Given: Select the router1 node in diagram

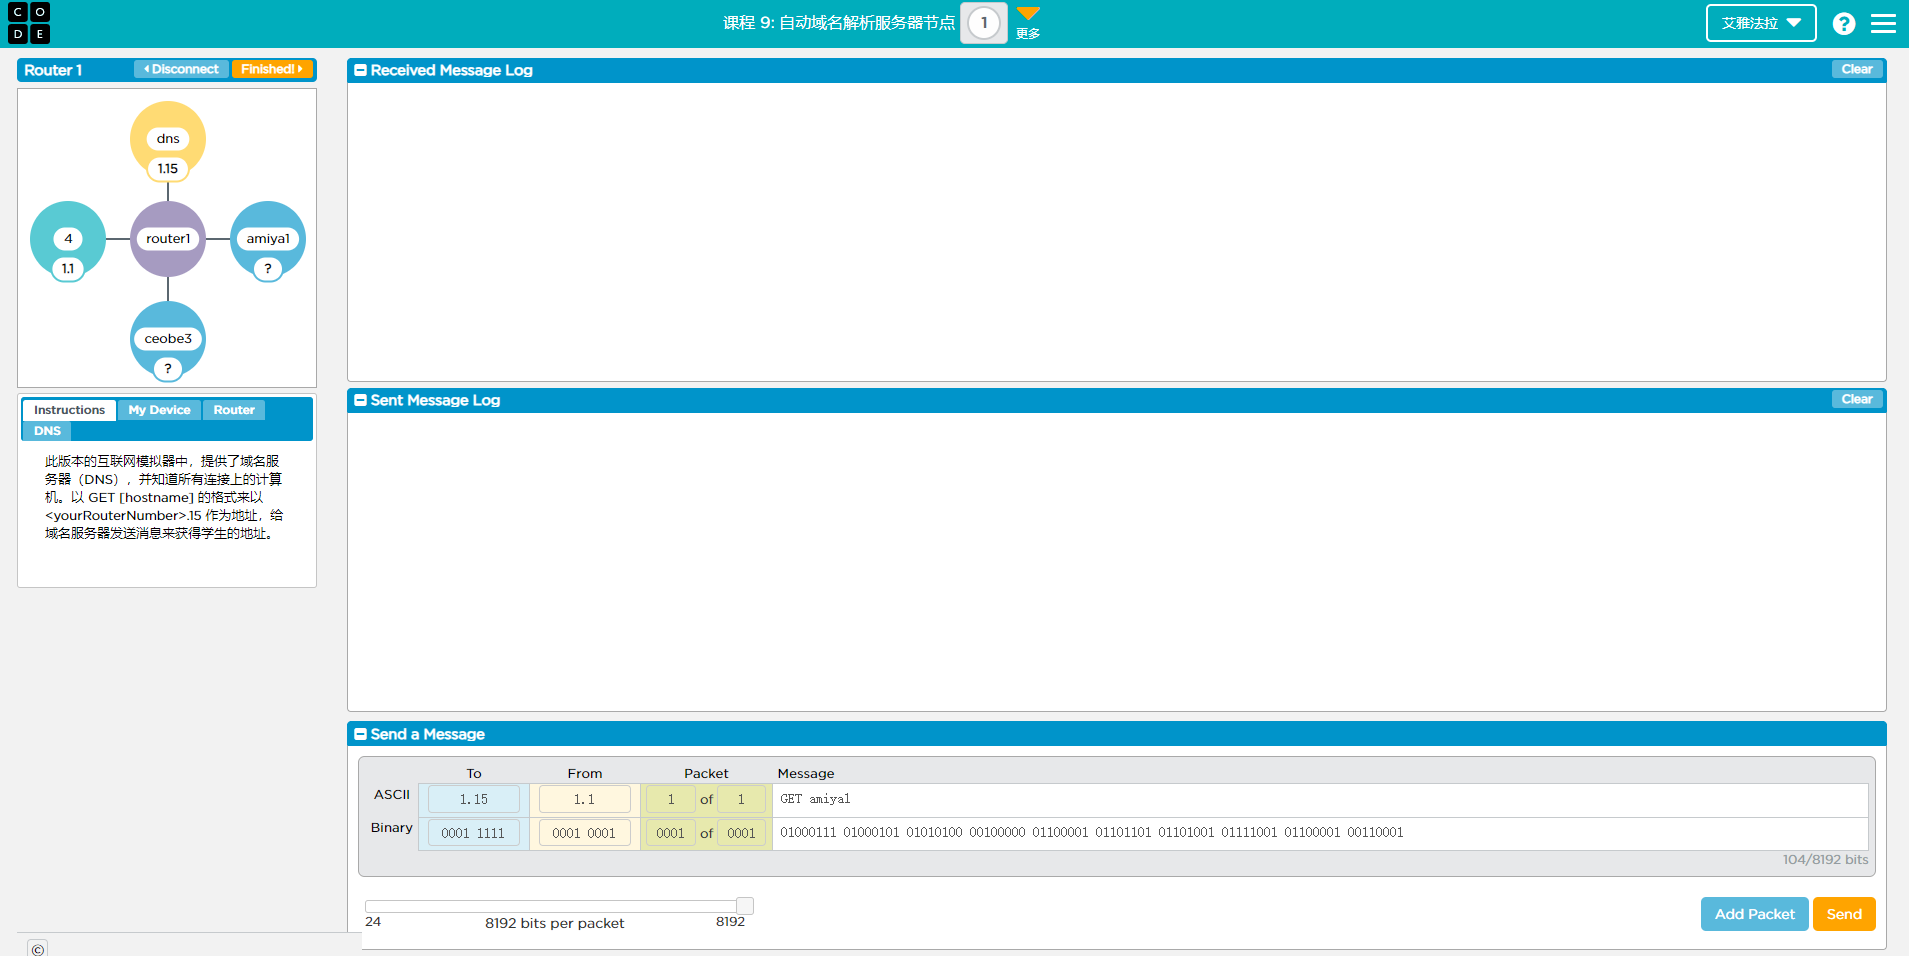Looking at the screenshot, I should [168, 239].
